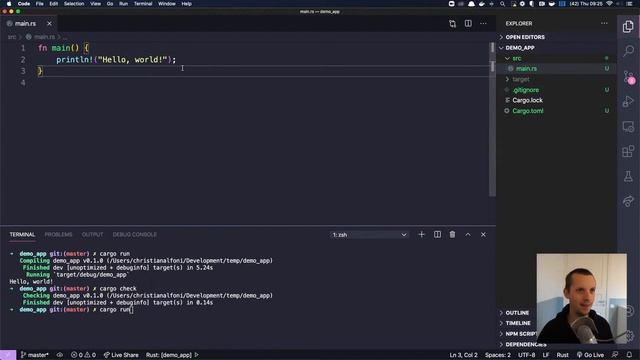
Task: Switch to the OUTPUT tab
Action: (92, 235)
